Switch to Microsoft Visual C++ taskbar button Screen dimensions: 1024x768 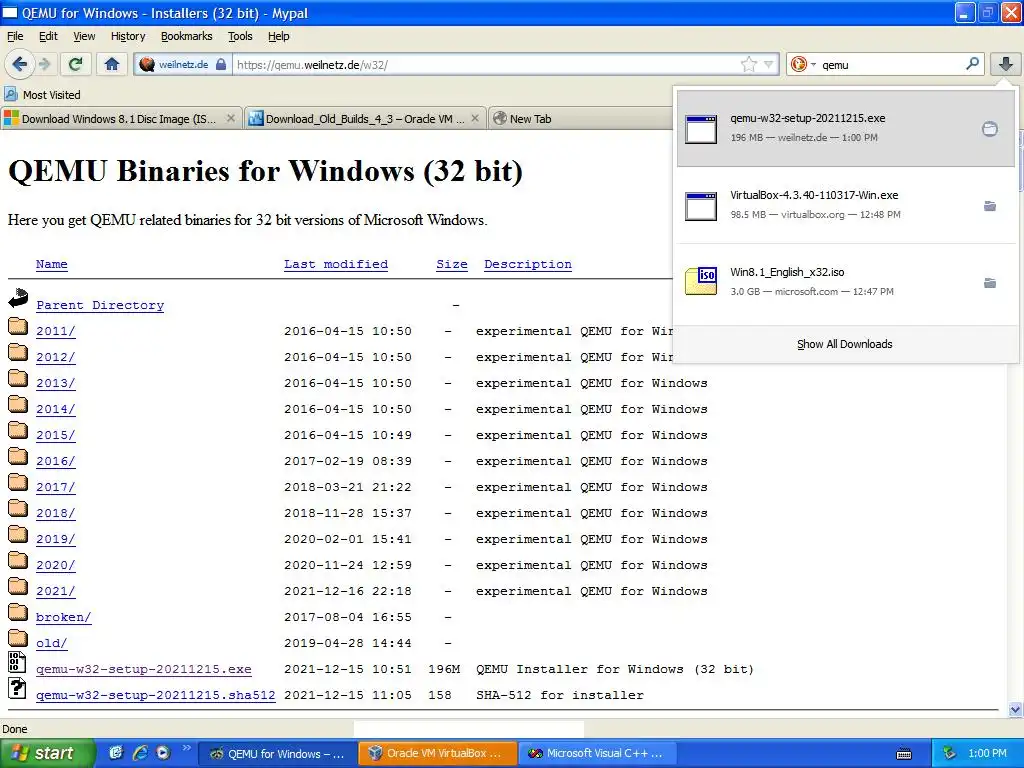pos(598,753)
